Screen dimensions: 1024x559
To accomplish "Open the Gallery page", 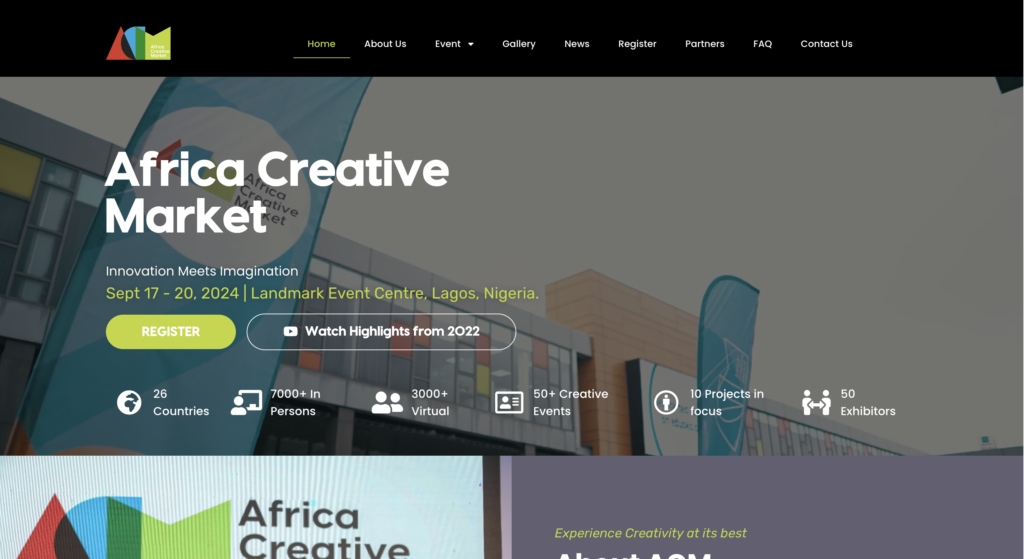I will 519,44.
